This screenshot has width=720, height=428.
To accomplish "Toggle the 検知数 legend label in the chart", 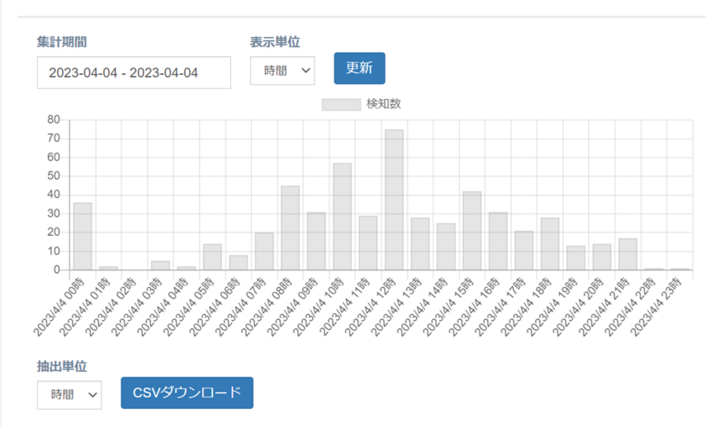I will tap(384, 104).
